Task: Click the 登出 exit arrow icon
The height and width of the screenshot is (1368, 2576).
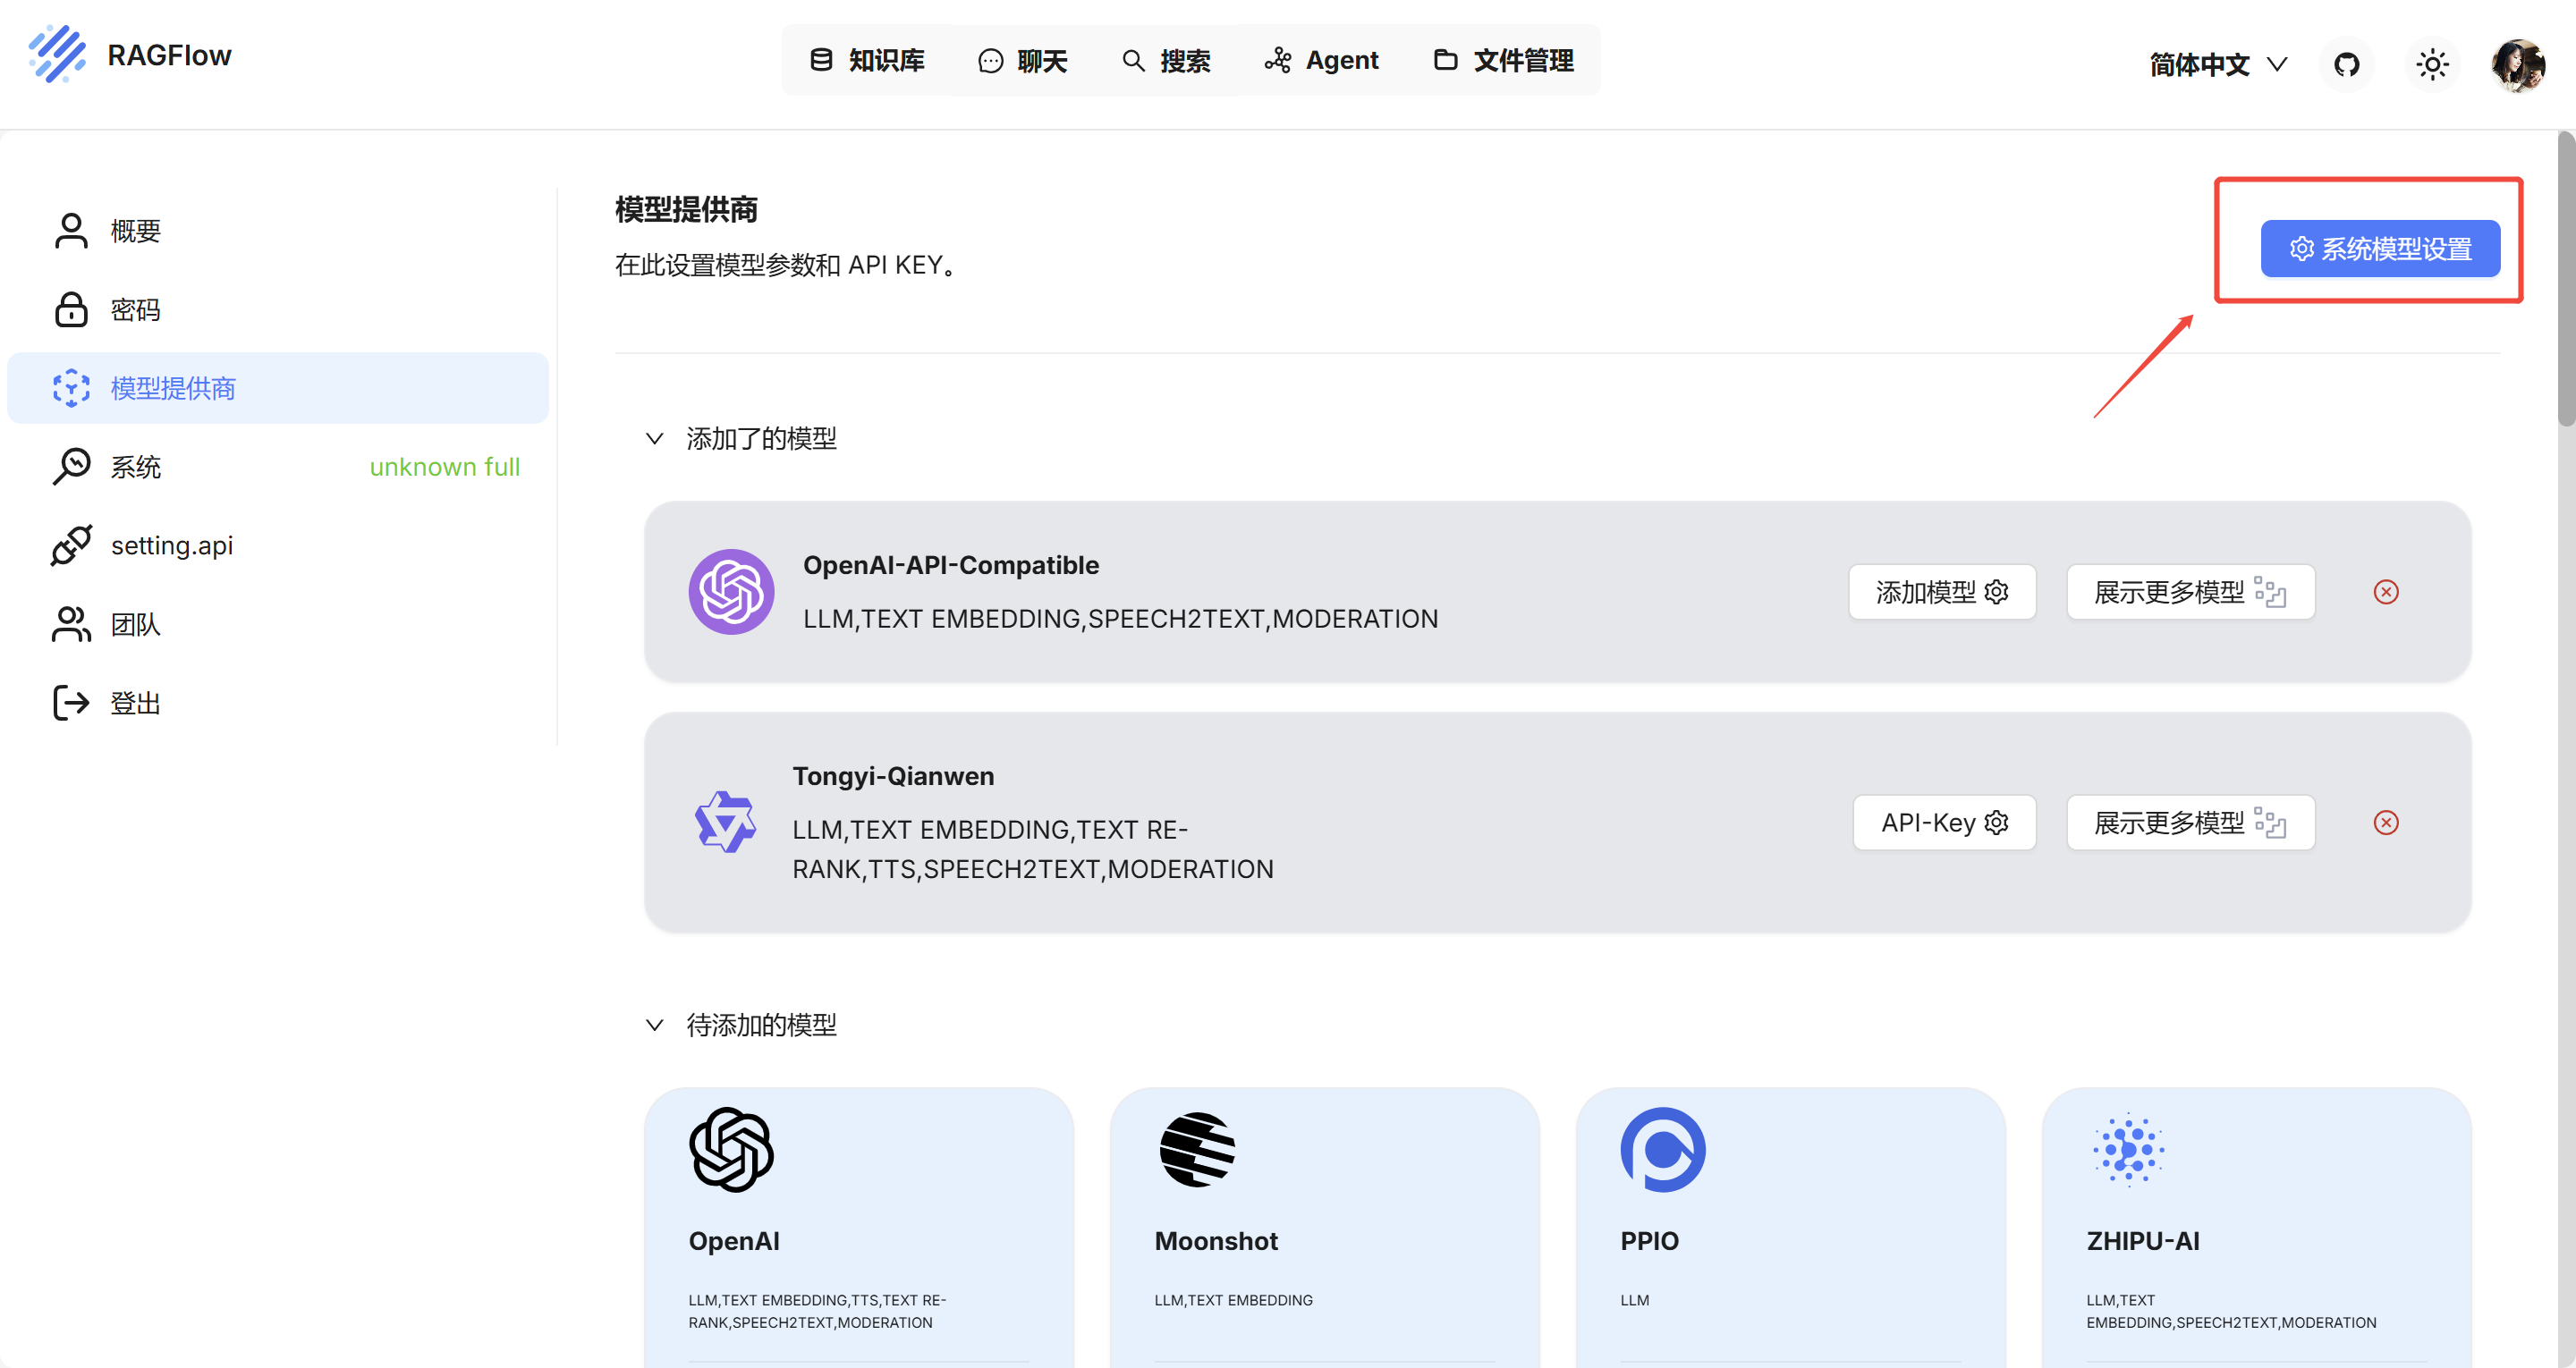Action: 71,703
